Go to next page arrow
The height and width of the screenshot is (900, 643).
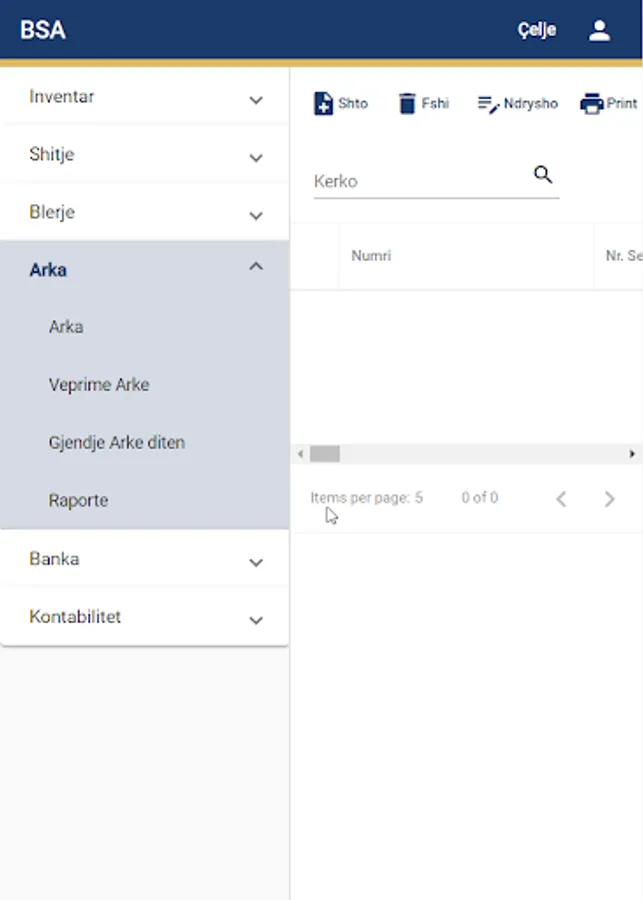(x=609, y=499)
